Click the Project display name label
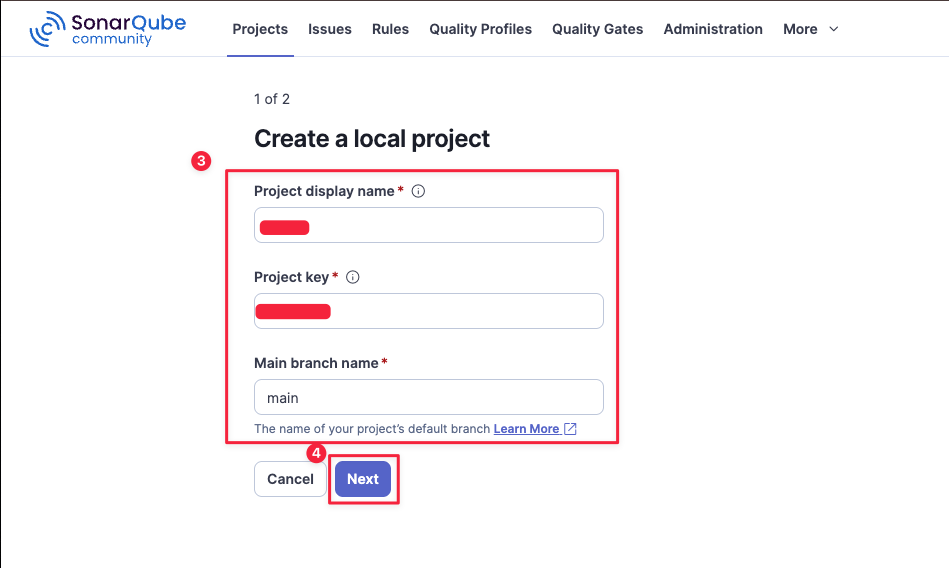949x568 pixels. tap(324, 191)
